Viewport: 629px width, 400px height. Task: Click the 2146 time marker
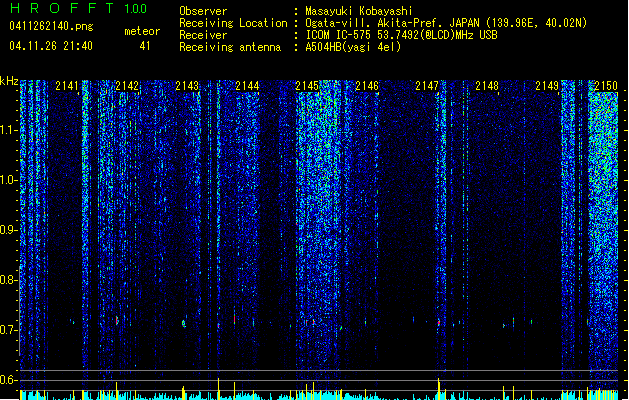pos(367,86)
